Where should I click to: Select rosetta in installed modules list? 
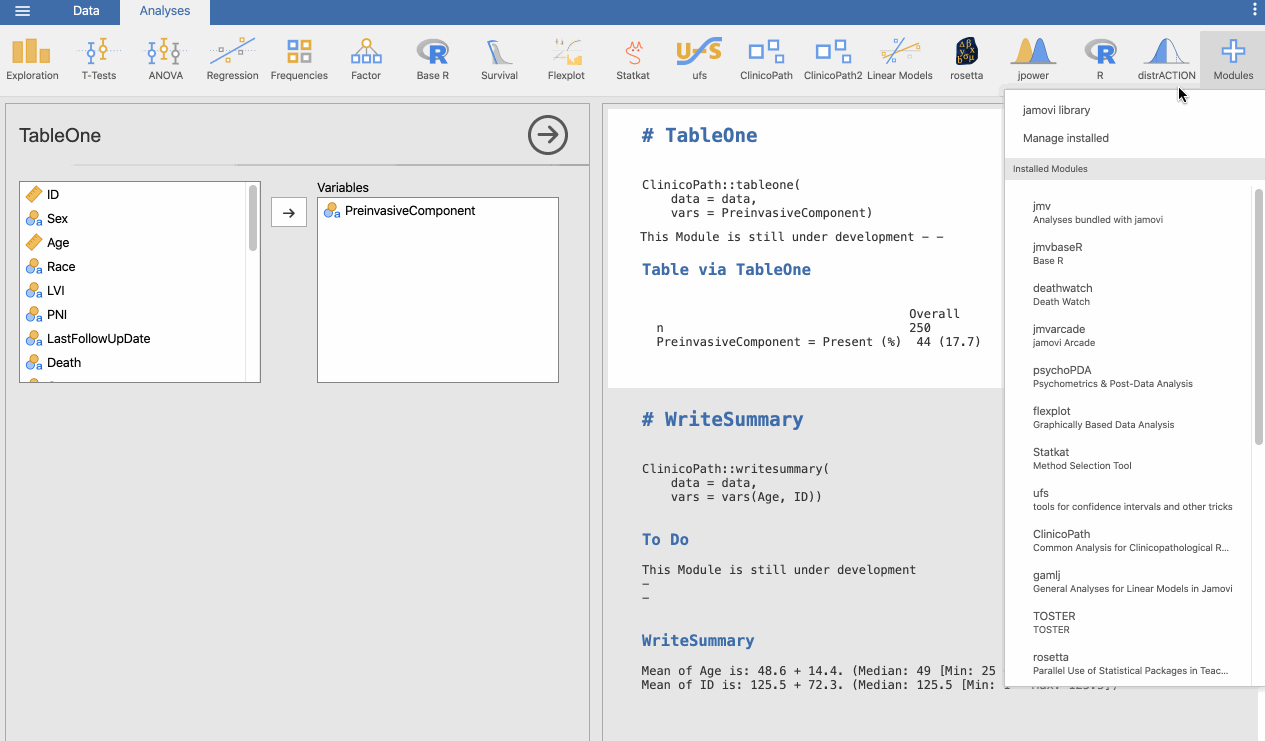[1130, 663]
